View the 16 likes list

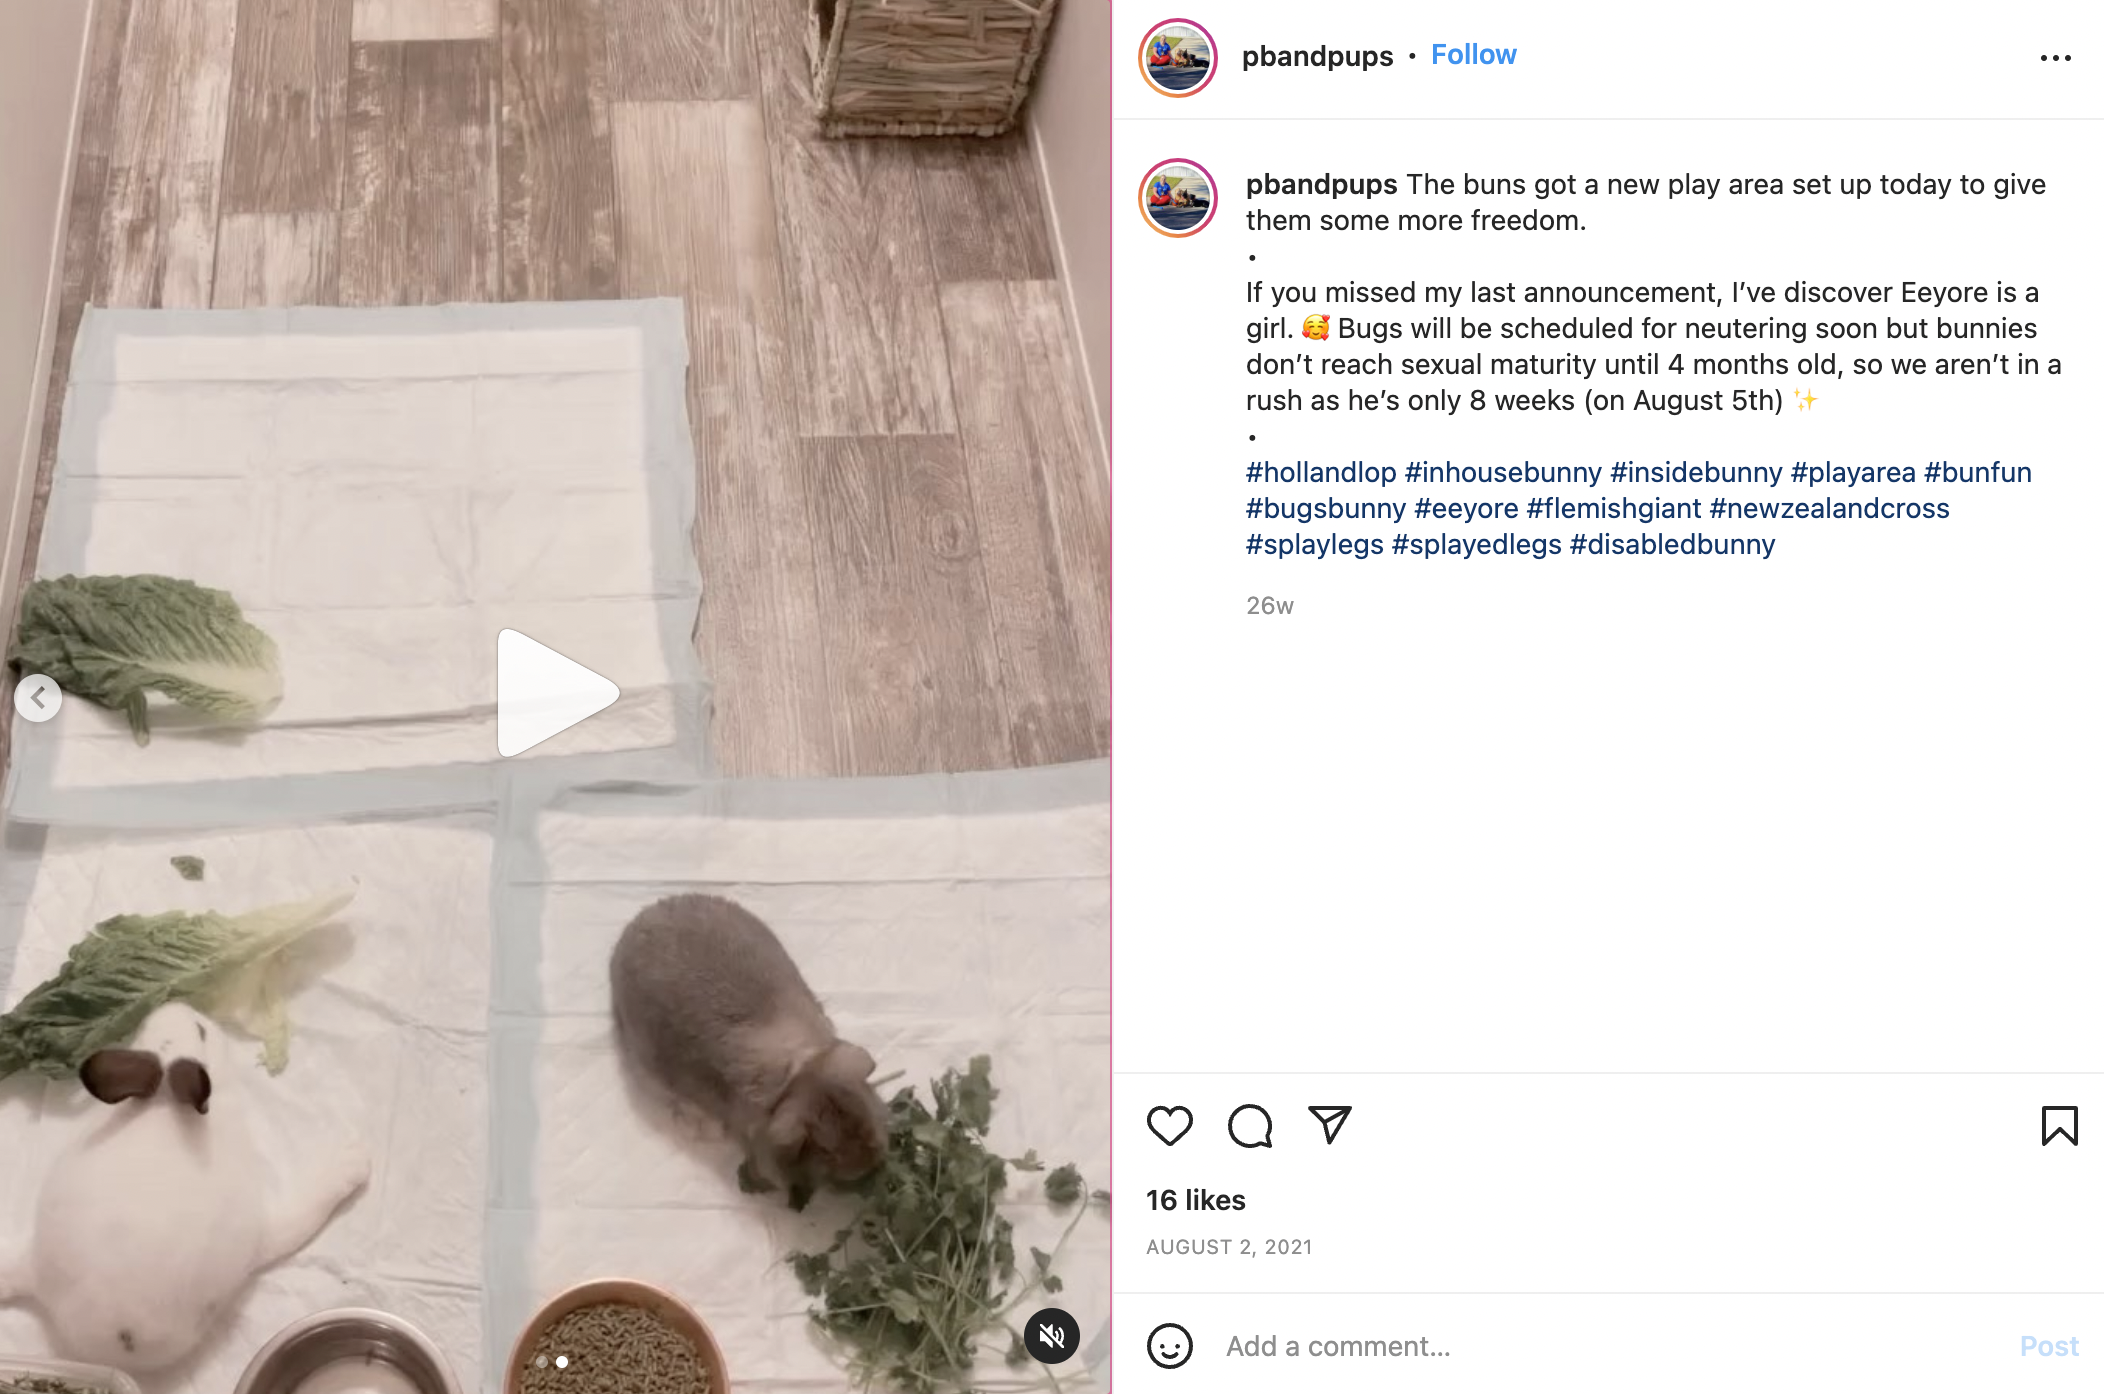point(1196,1200)
